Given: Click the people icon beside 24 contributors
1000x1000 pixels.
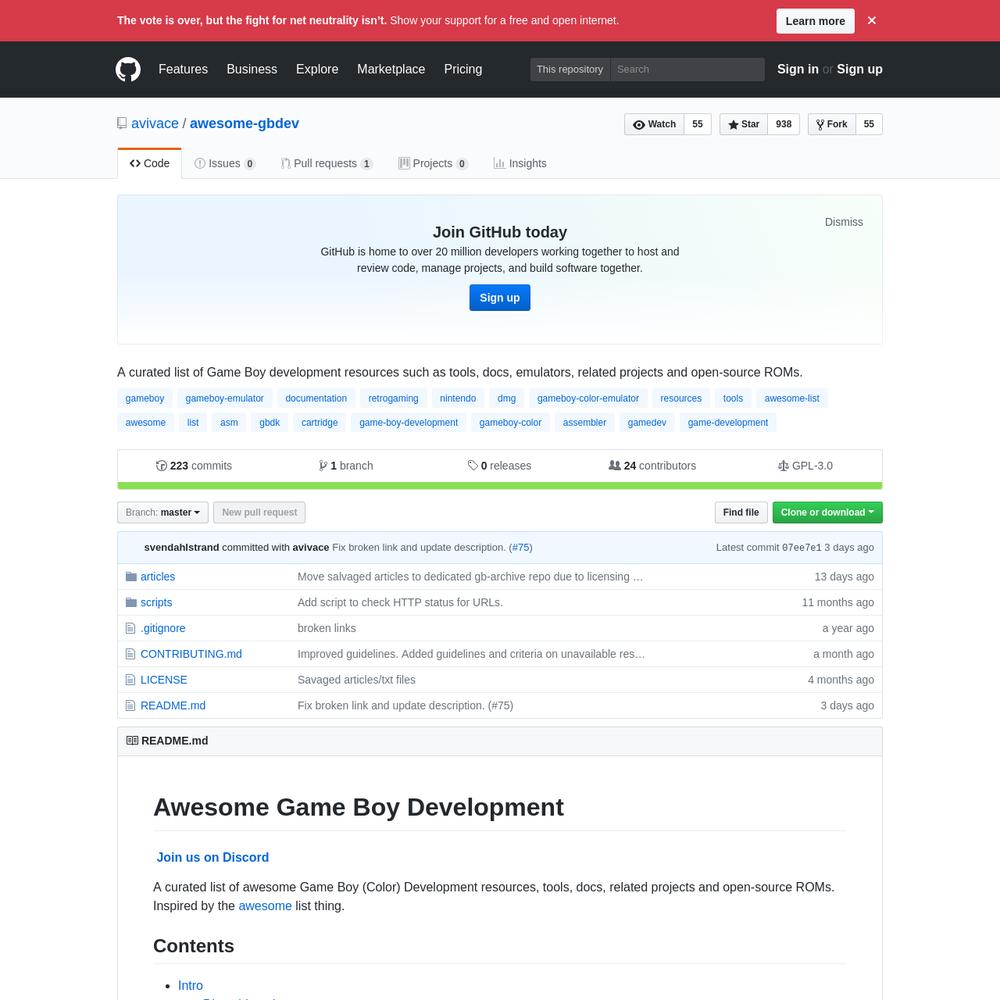Looking at the screenshot, I should point(615,466).
